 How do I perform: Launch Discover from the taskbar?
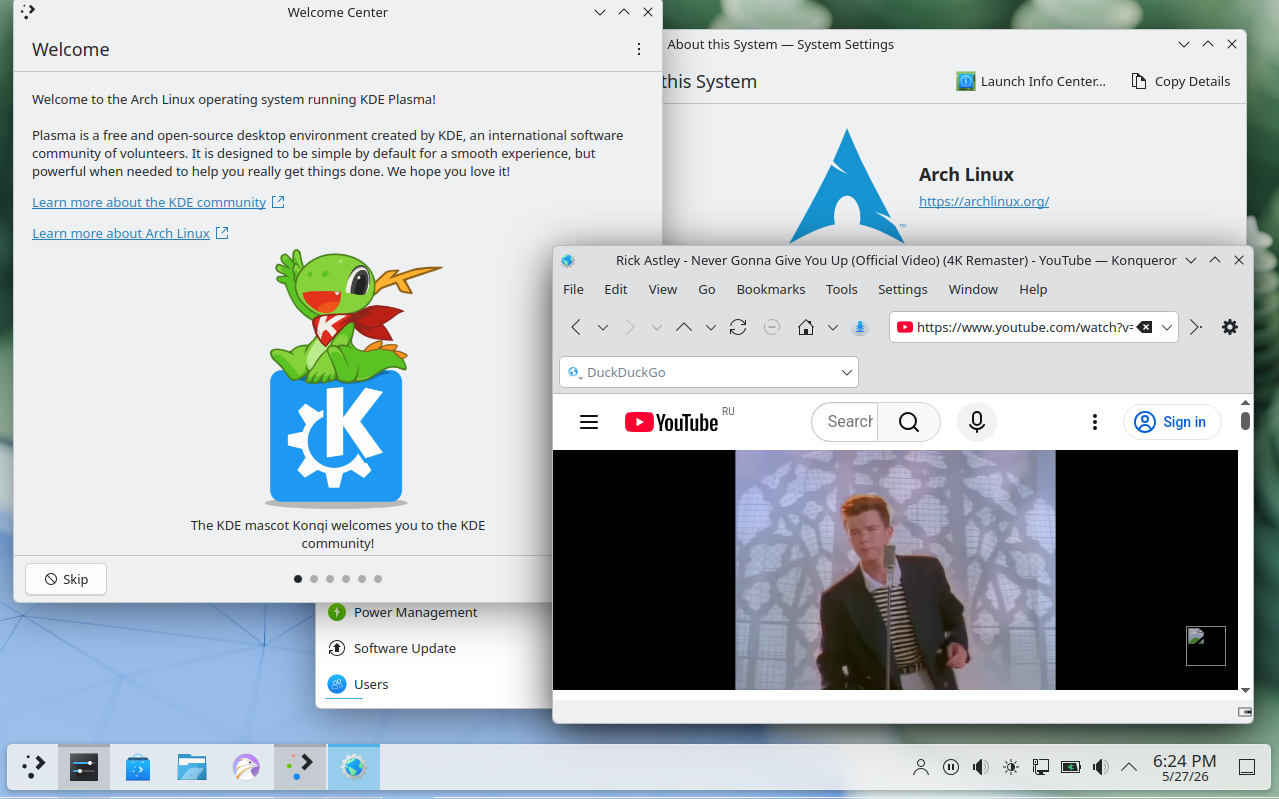click(138, 767)
